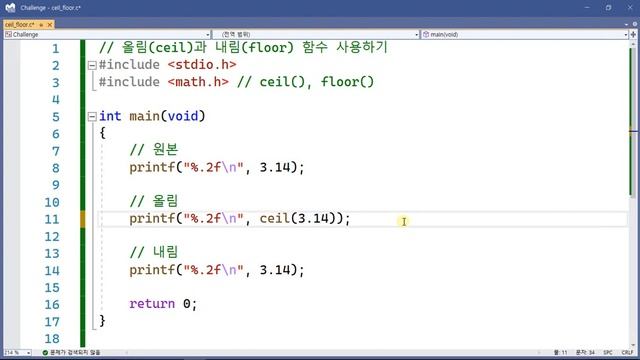The width and height of the screenshot is (640, 360).
Task: Click on <math.h> in line 3
Action: tap(198, 82)
